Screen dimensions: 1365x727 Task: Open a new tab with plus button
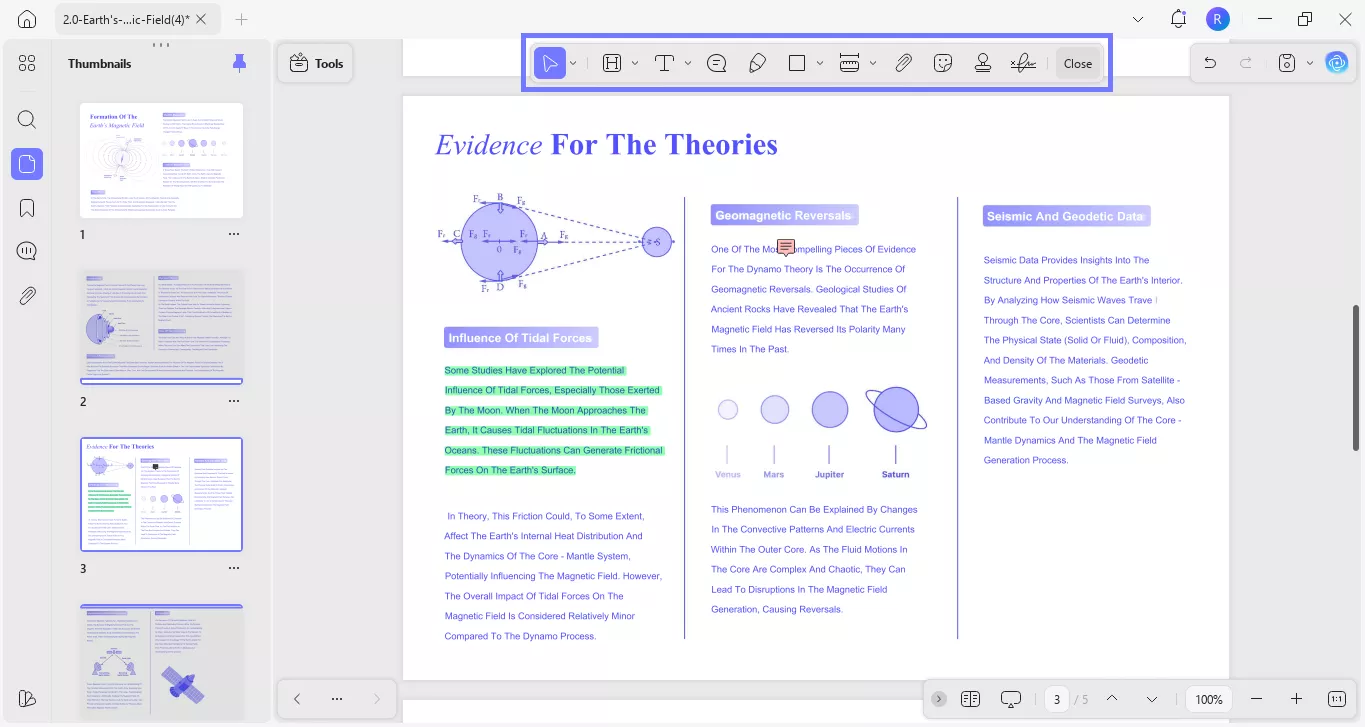click(x=241, y=19)
